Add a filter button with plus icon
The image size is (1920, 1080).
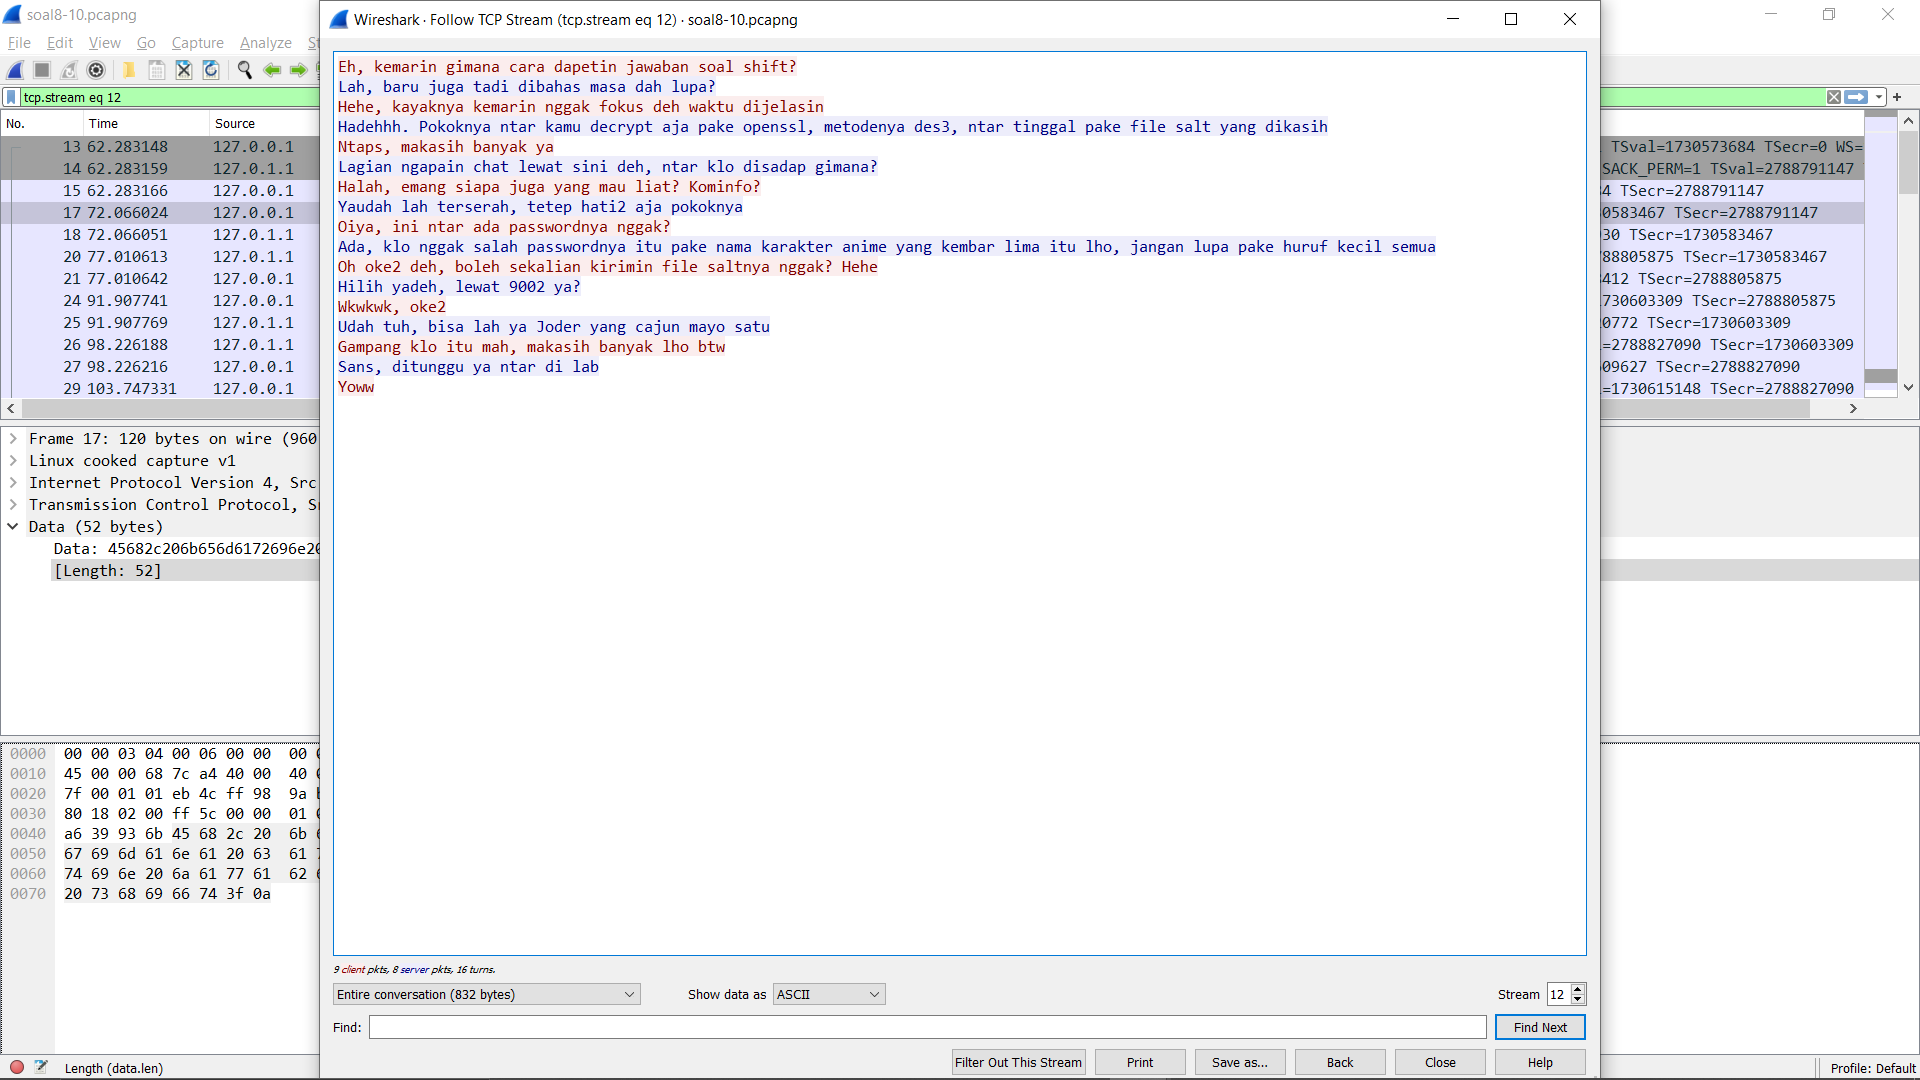1897,97
